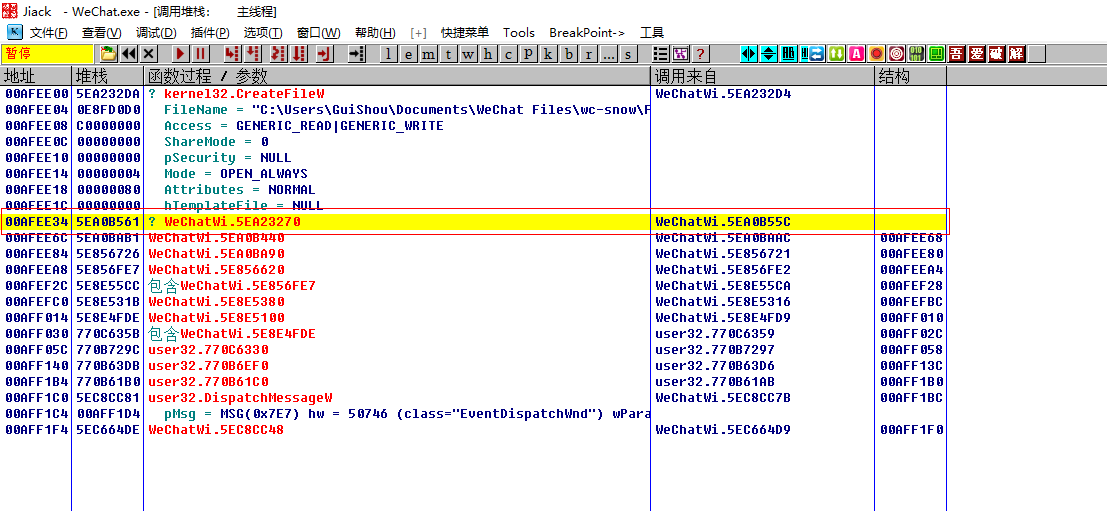Open the CPU window with the c button
The height and width of the screenshot is (511, 1107).
(x=508, y=54)
